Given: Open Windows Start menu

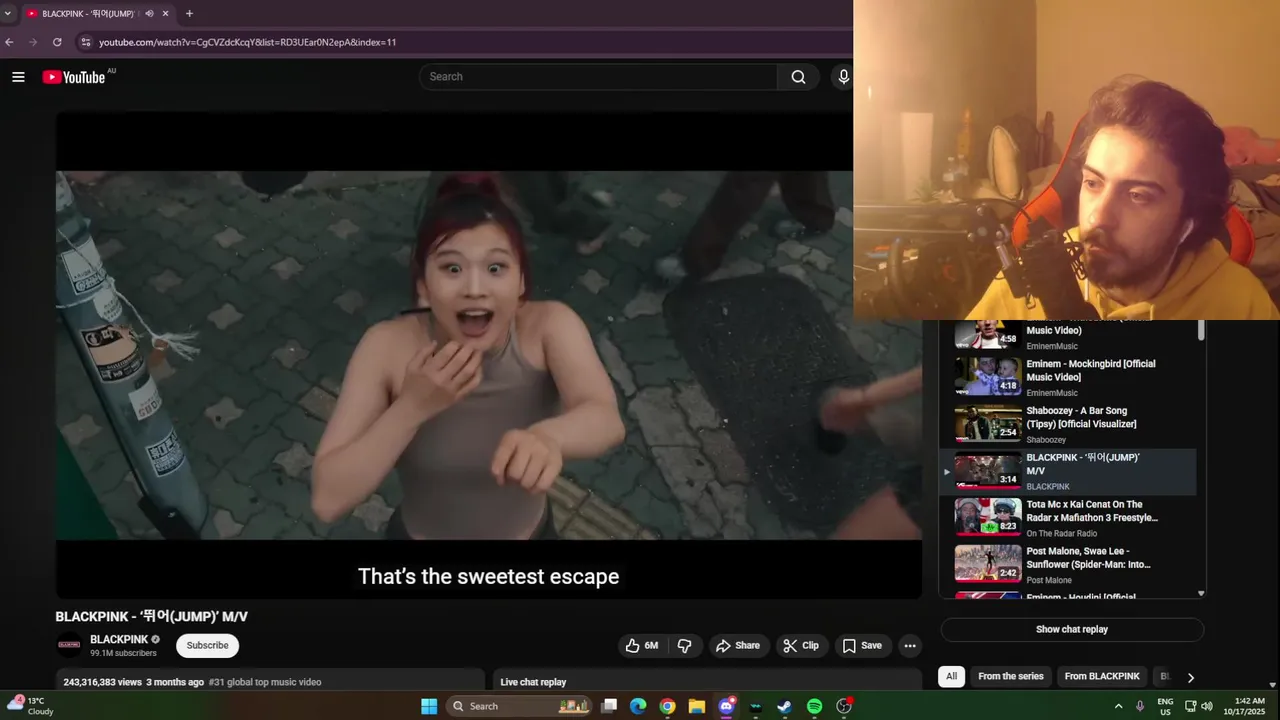Looking at the screenshot, I should coord(429,706).
